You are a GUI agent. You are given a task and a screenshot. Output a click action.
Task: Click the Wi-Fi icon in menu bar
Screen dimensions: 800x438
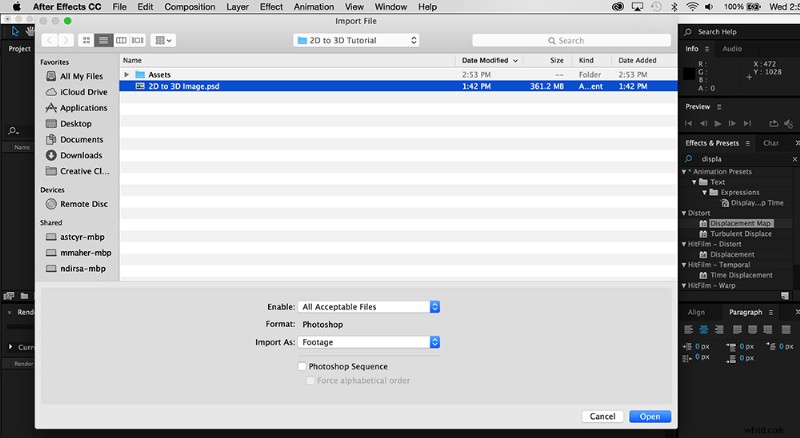[x=692, y=6]
